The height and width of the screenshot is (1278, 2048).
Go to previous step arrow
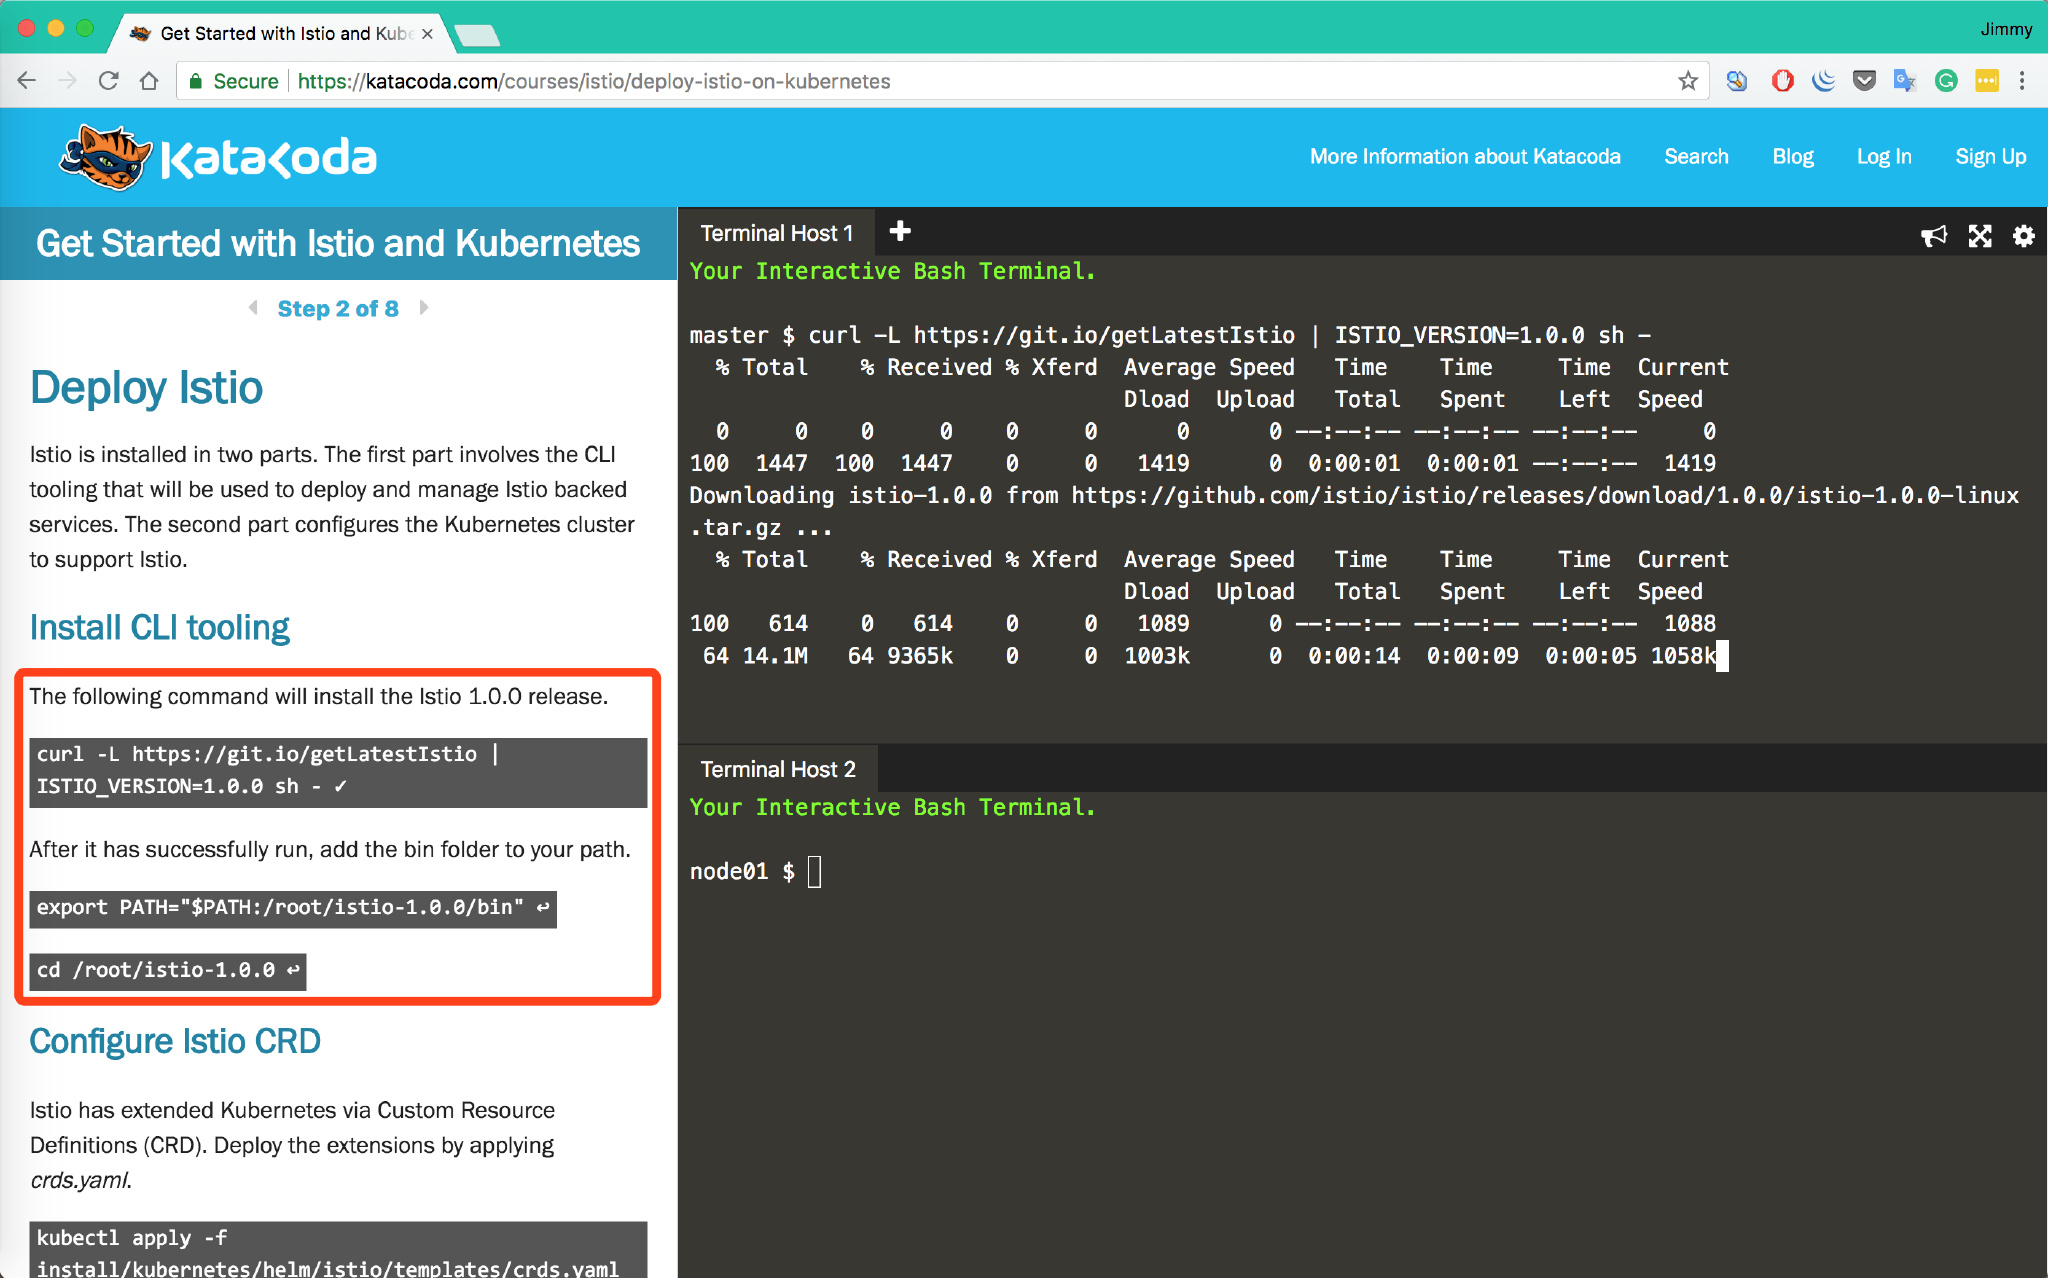point(253,308)
